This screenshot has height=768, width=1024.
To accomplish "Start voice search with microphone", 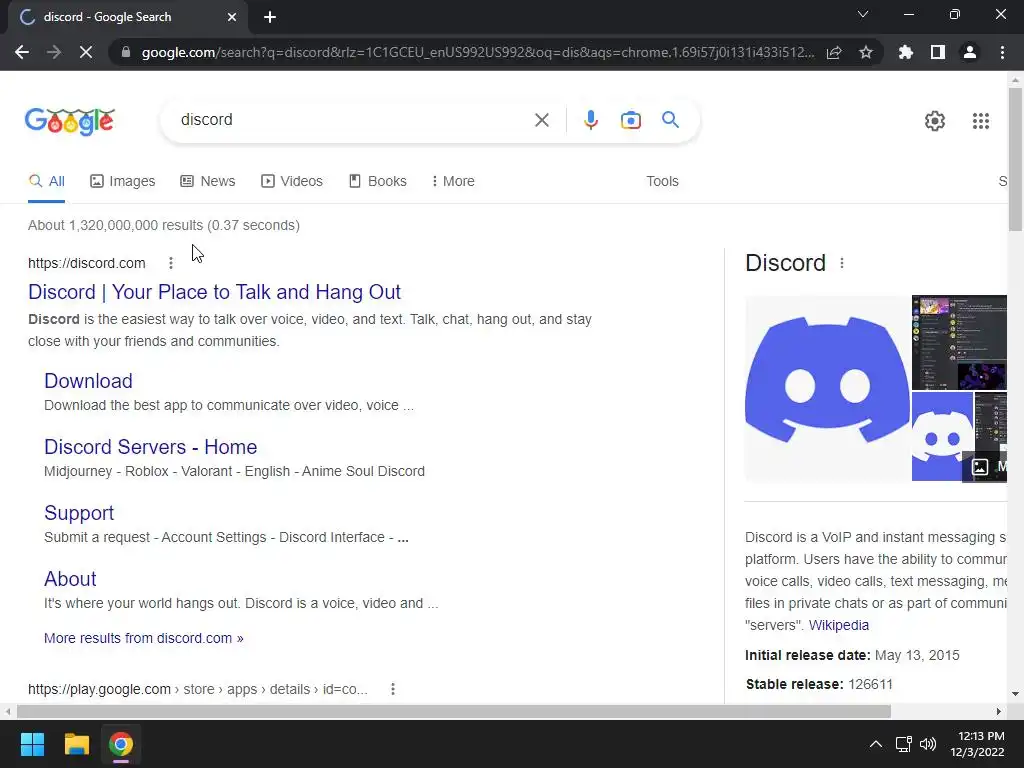I will 590,120.
